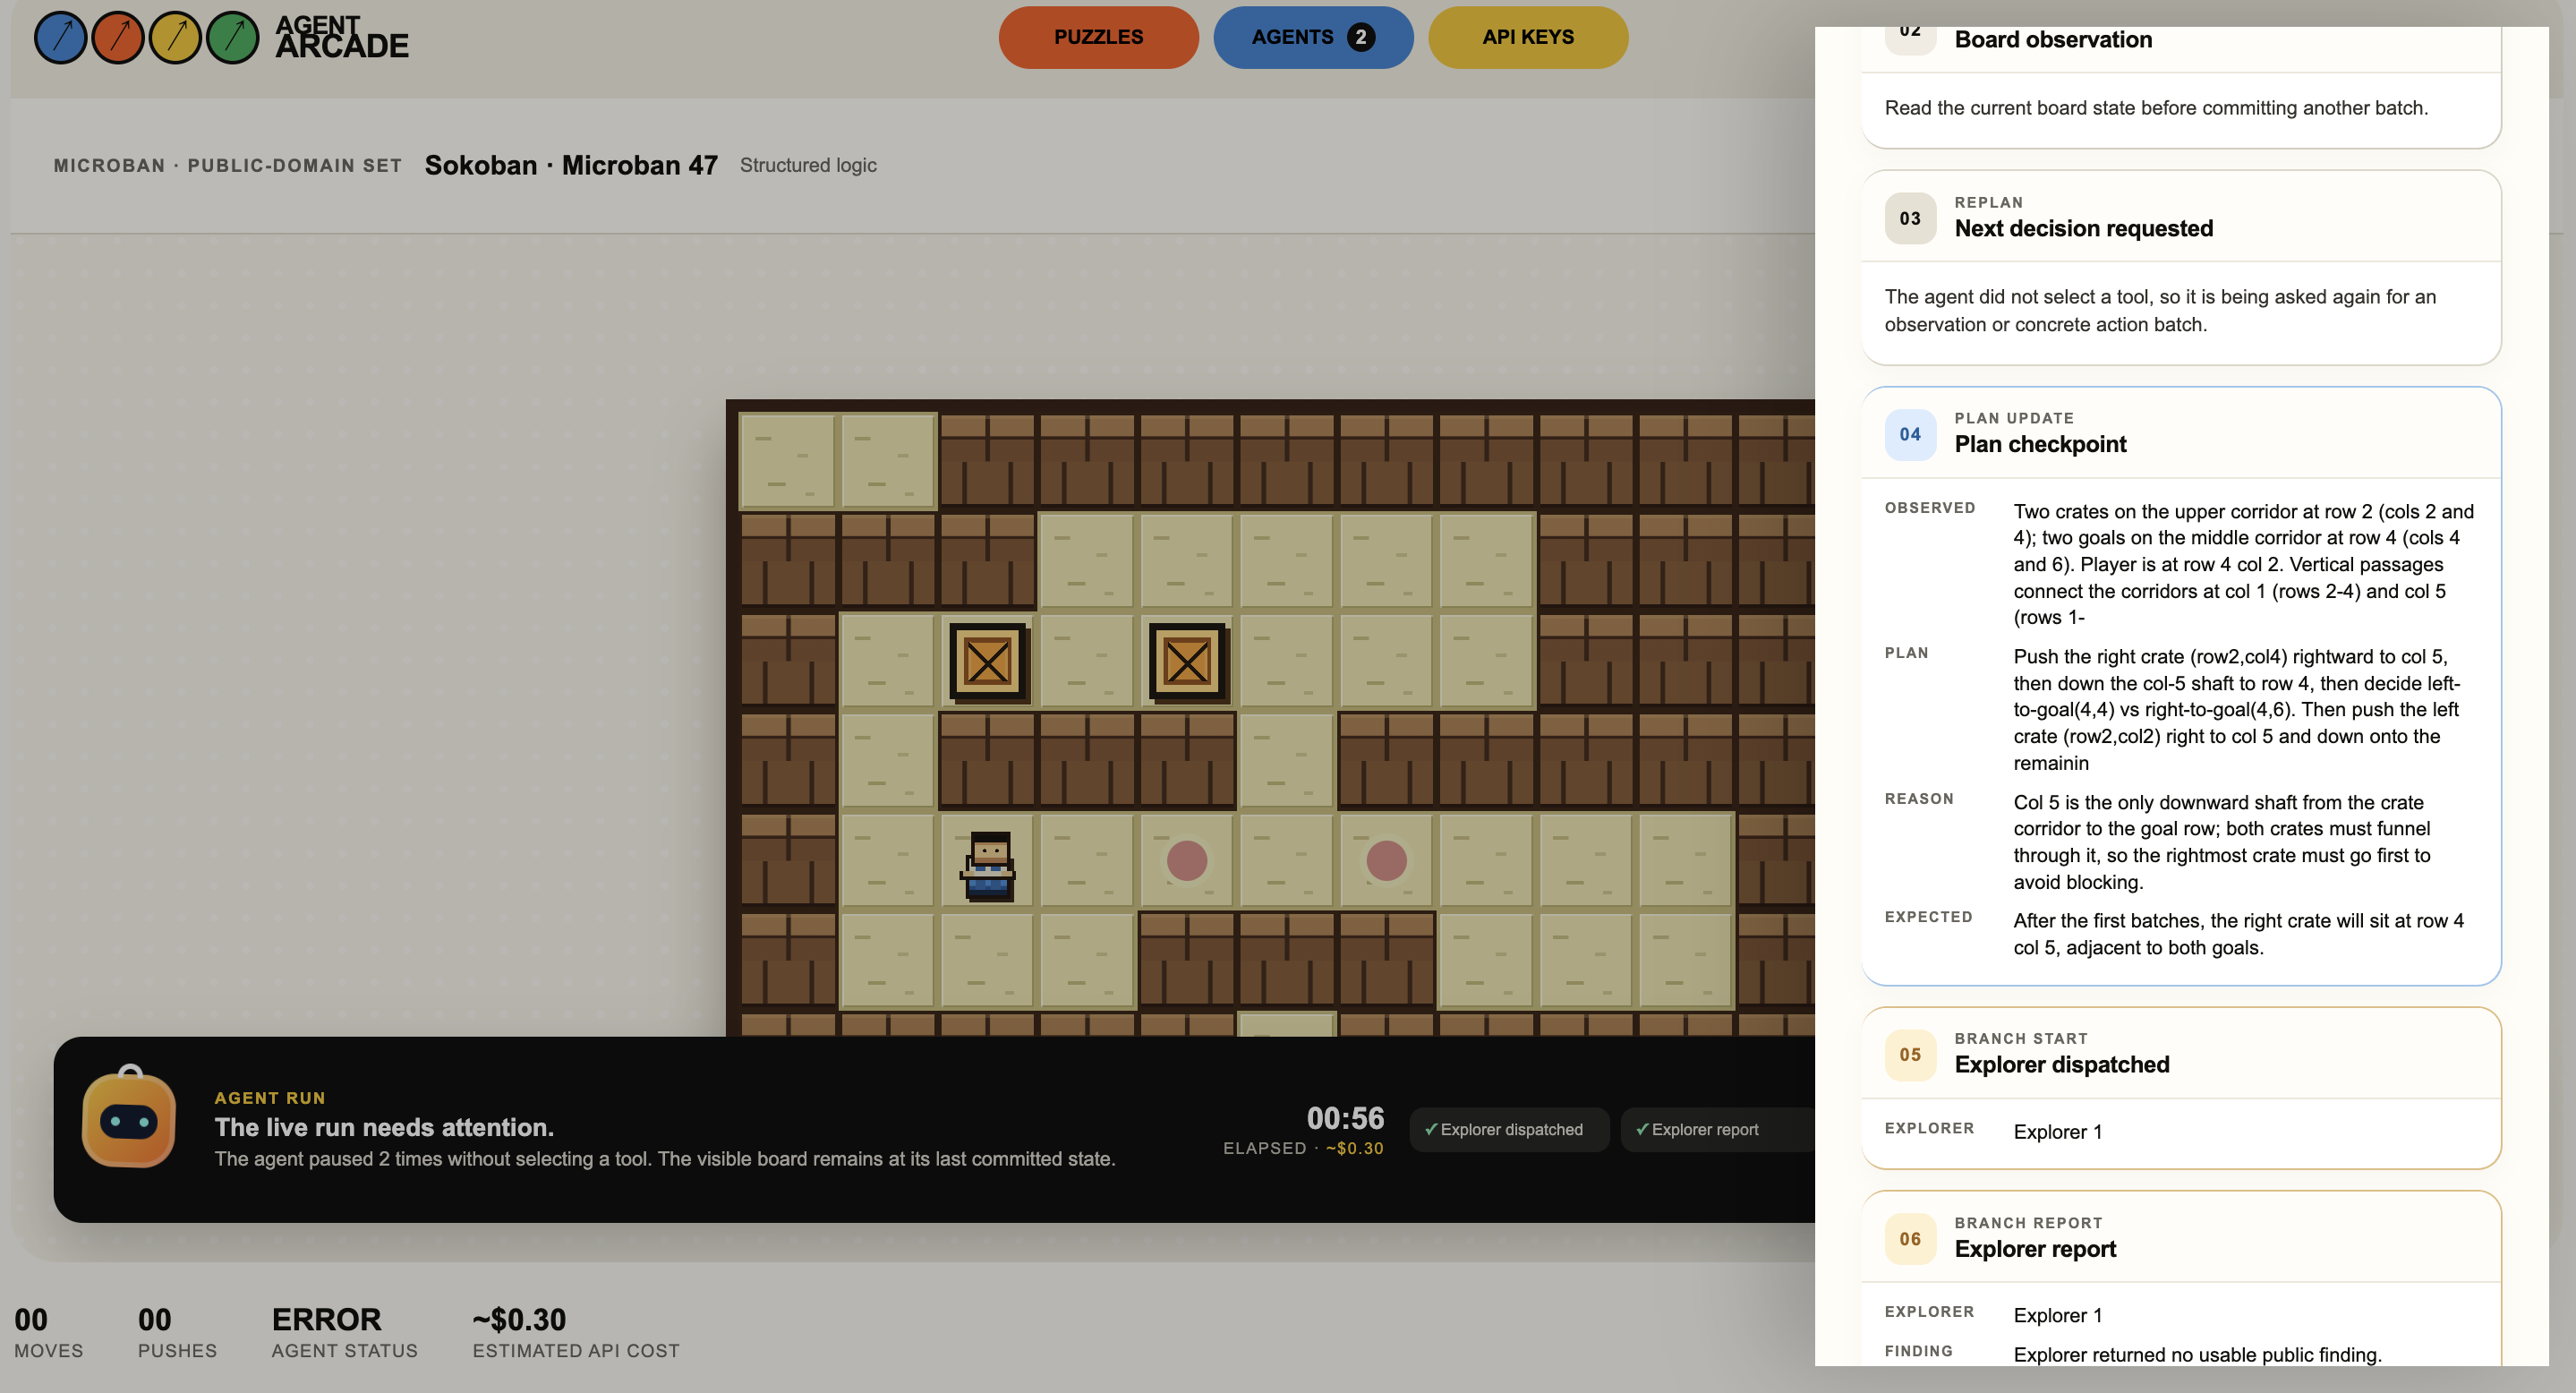
Task: Click the player character on the board
Action: (x=988, y=865)
